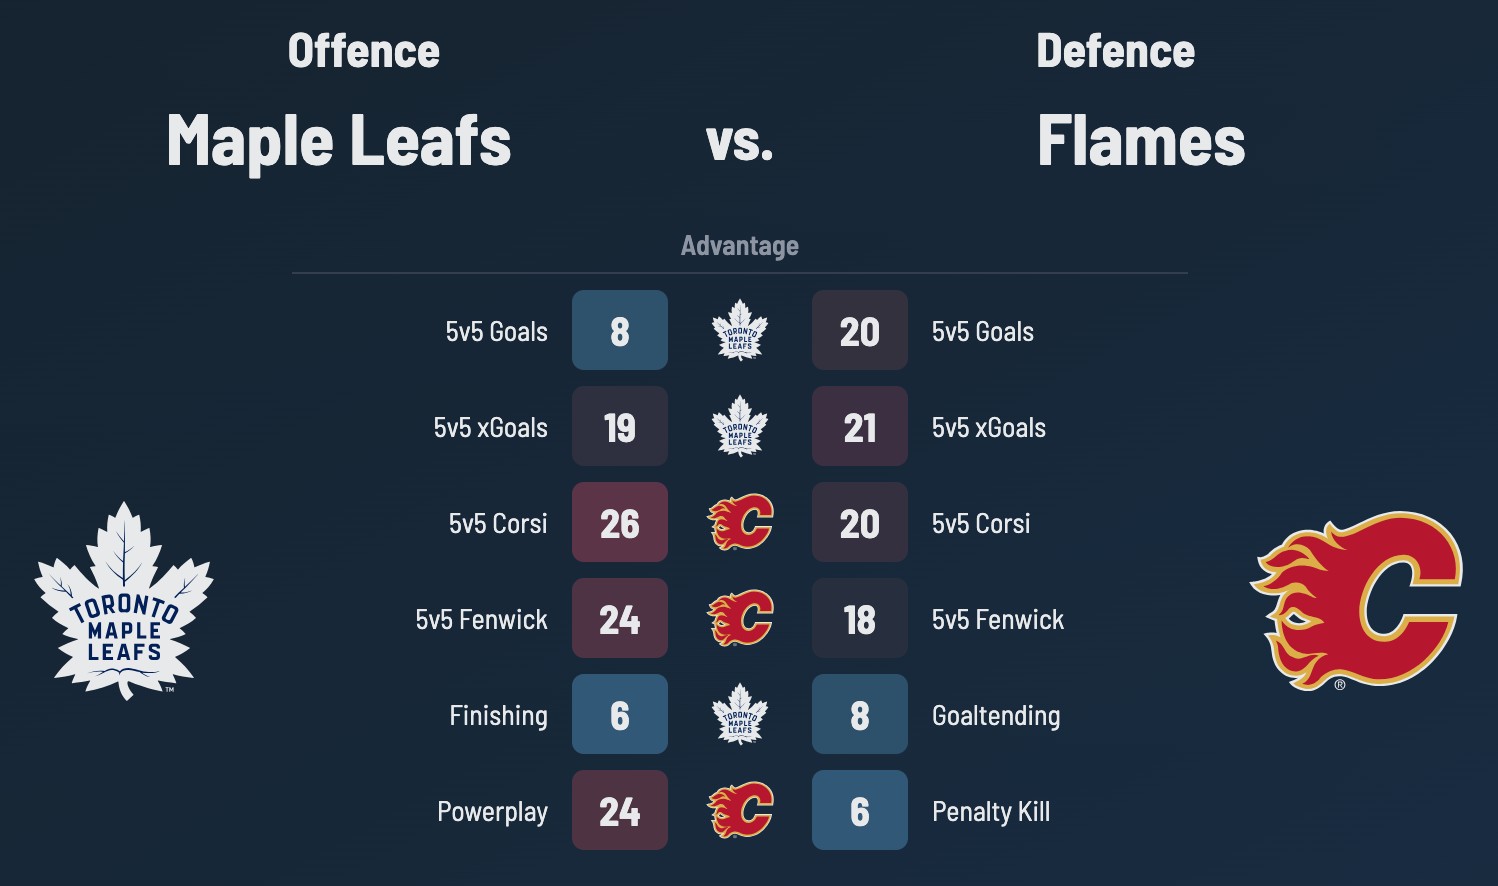Click the large Calgary Flames logo
Screen dimensions: 1498x886
tap(1356, 600)
